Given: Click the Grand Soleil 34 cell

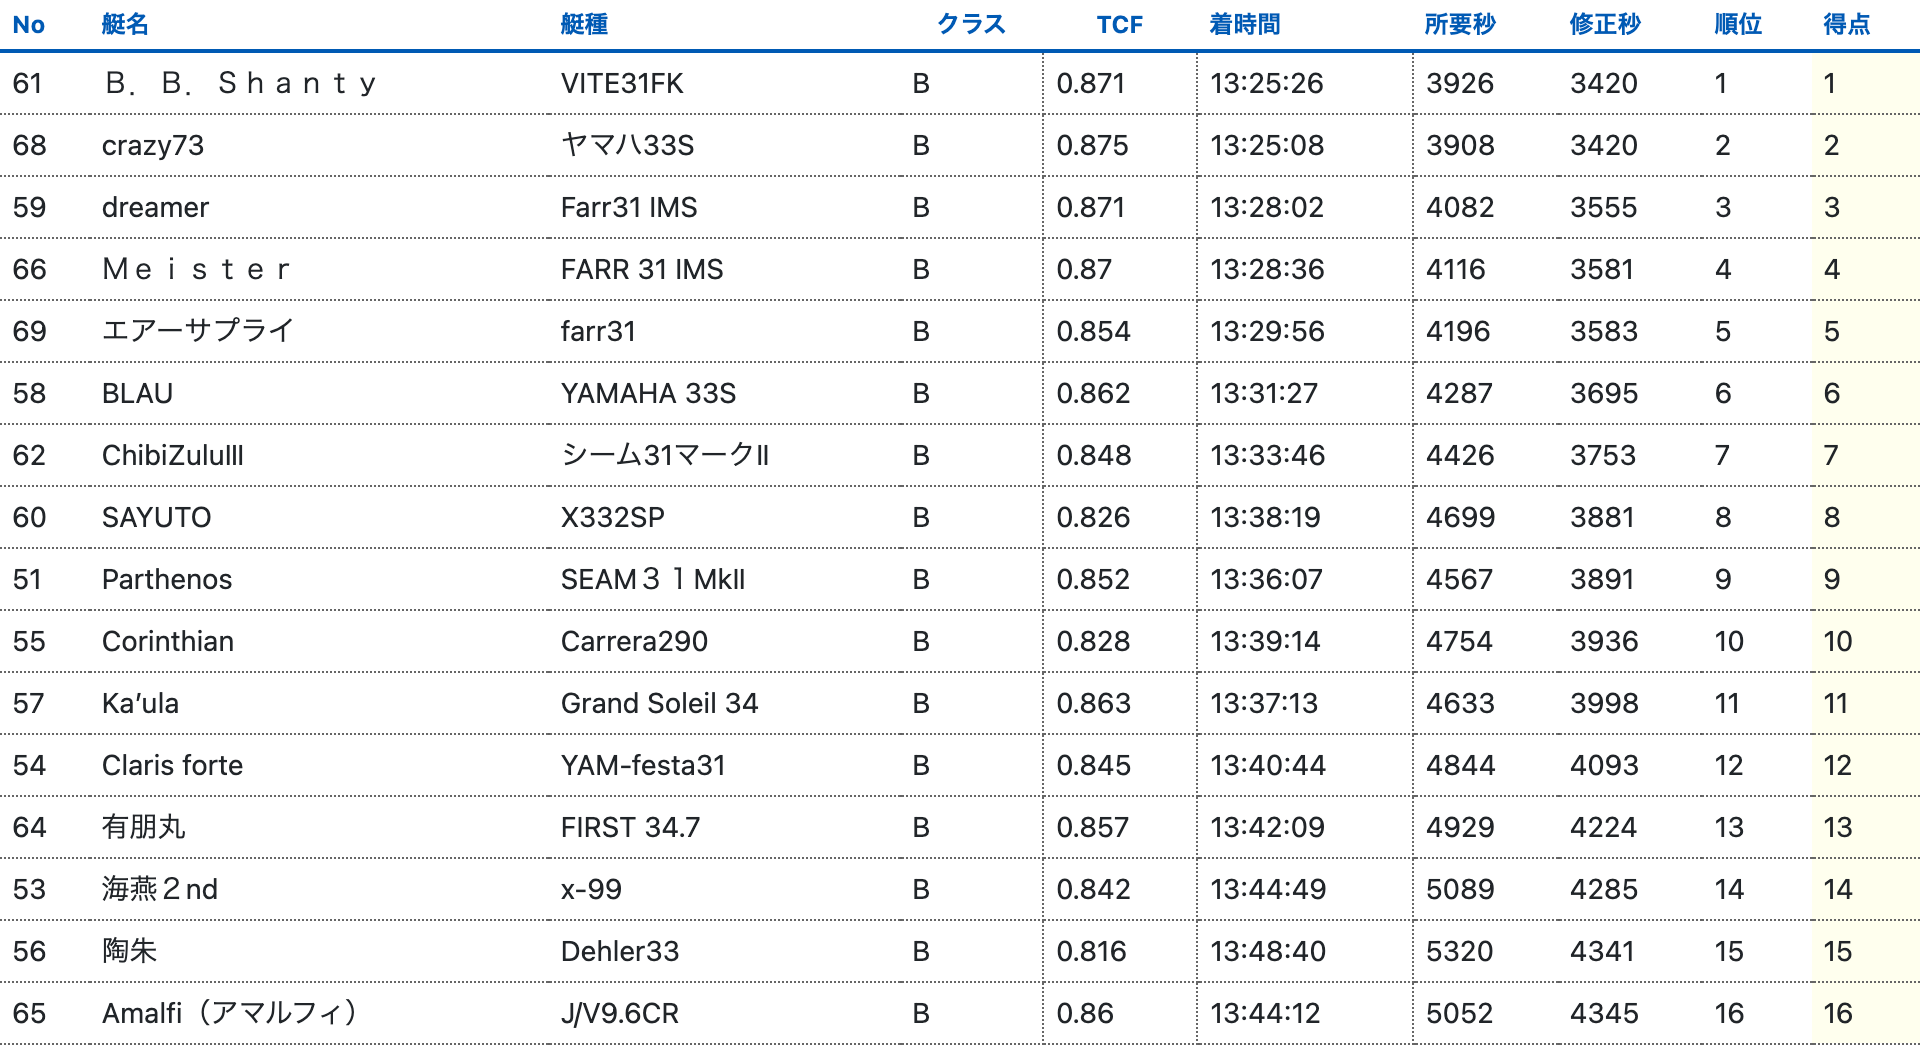Looking at the screenshot, I should click(x=659, y=704).
